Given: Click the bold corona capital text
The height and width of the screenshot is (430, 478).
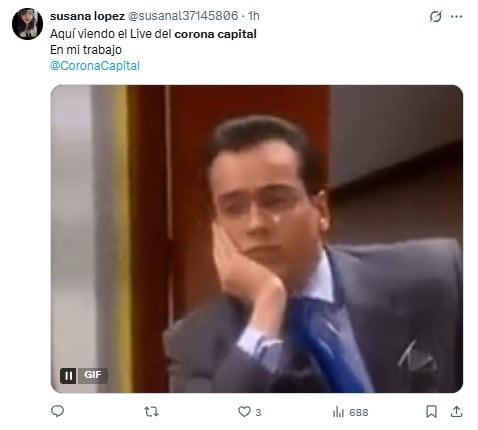Looking at the screenshot, I should pos(215,34).
